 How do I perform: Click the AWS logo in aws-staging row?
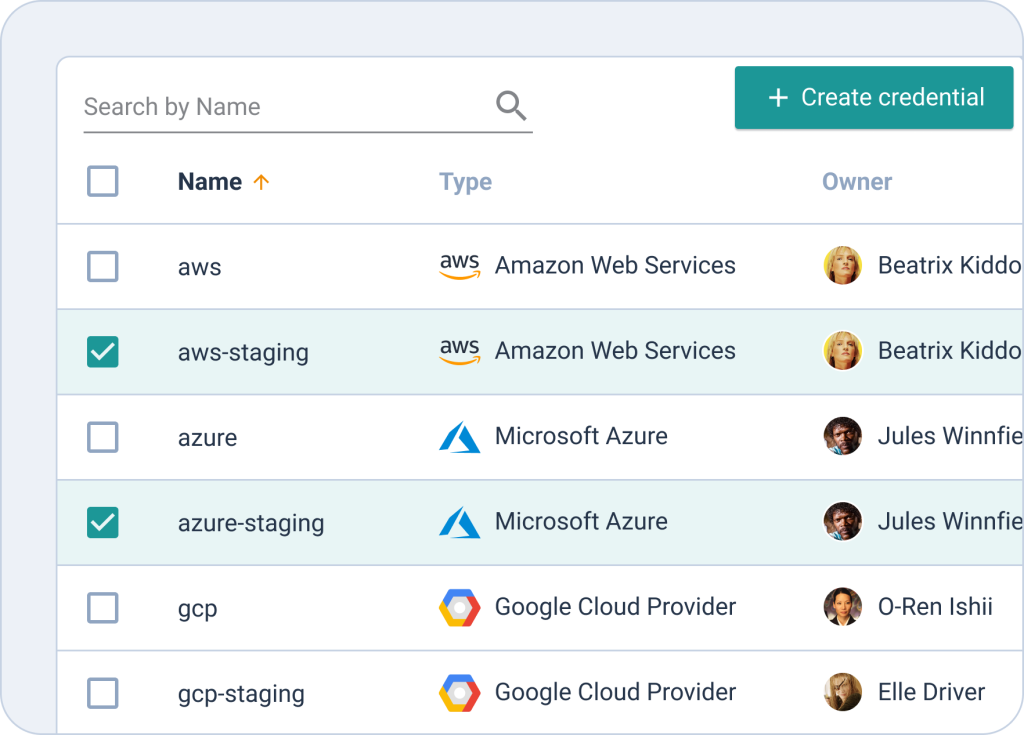point(459,352)
